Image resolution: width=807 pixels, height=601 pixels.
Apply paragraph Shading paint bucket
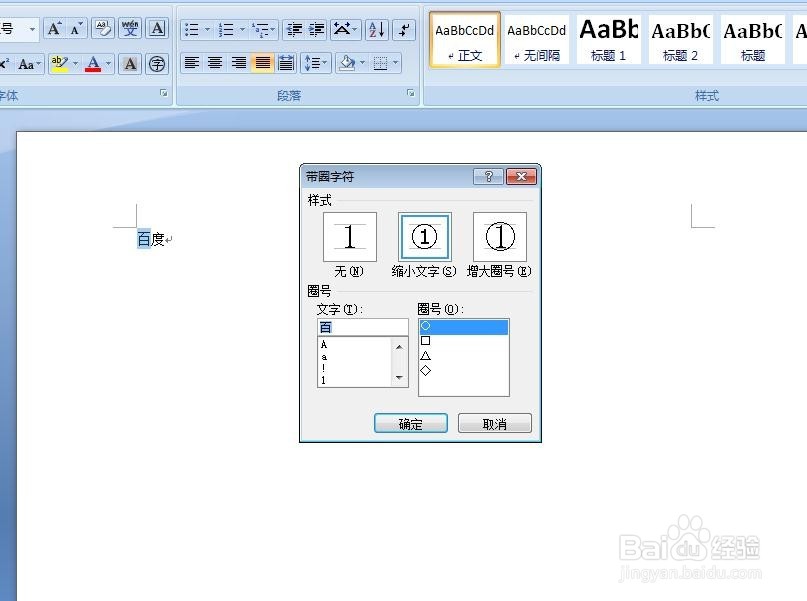pyautogui.click(x=347, y=63)
